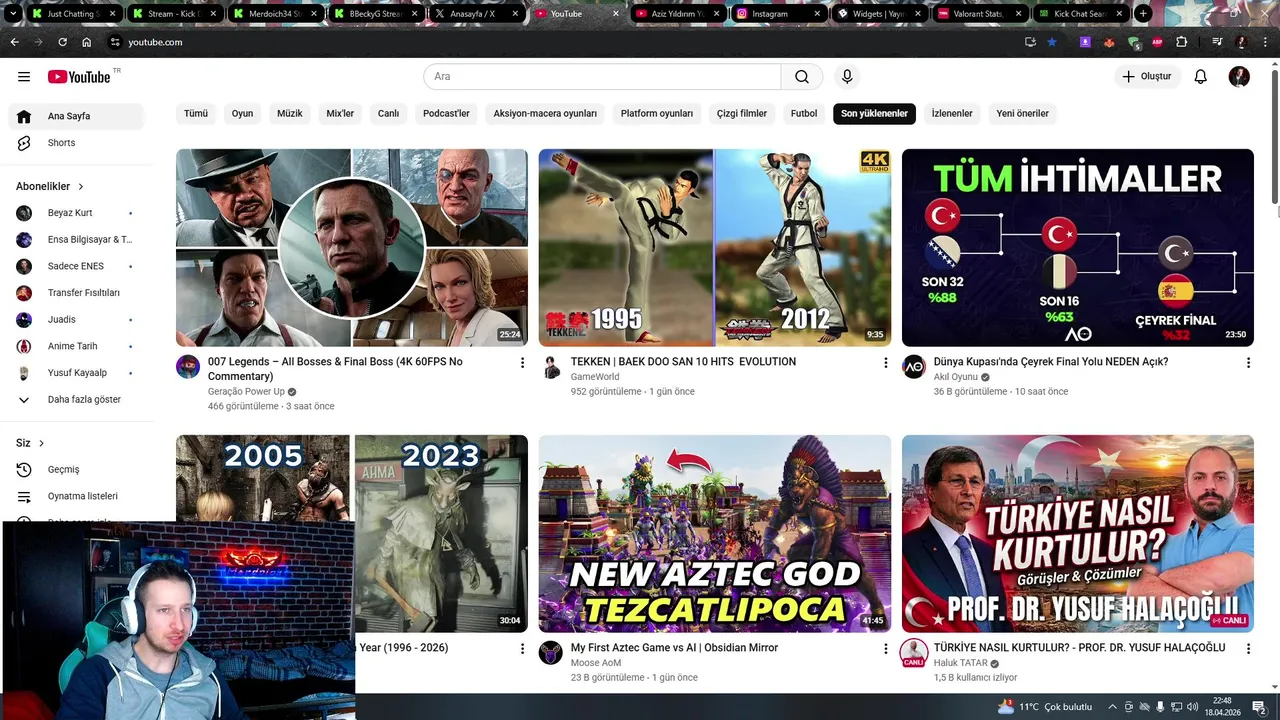Screen dimensions: 1280x720
Task: Open more options for 1996 - 2026 video
Action: pos(522,649)
